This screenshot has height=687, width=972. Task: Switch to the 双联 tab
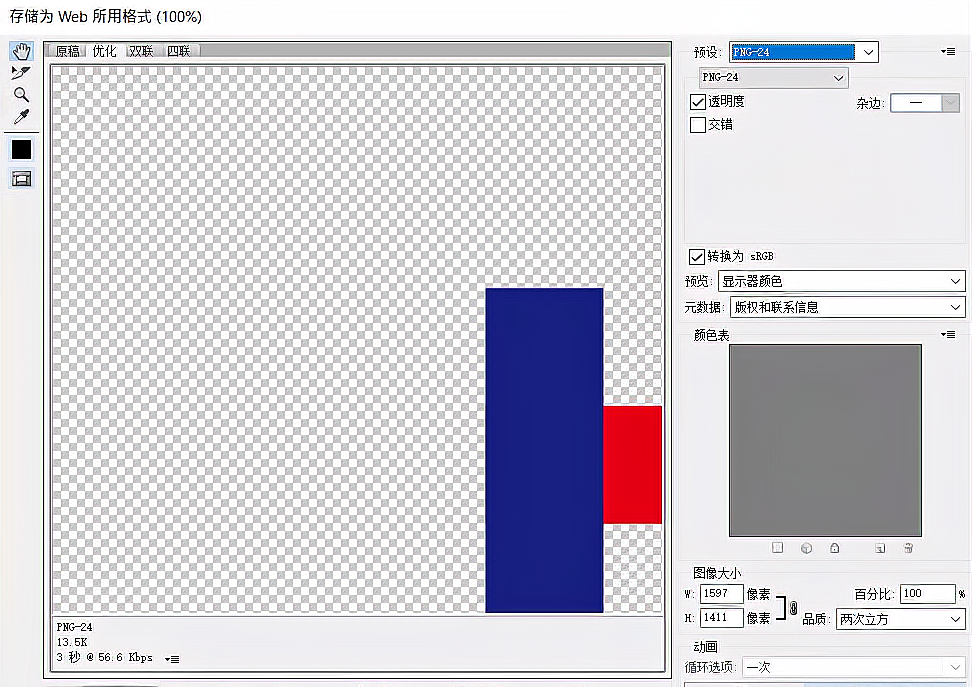[141, 51]
